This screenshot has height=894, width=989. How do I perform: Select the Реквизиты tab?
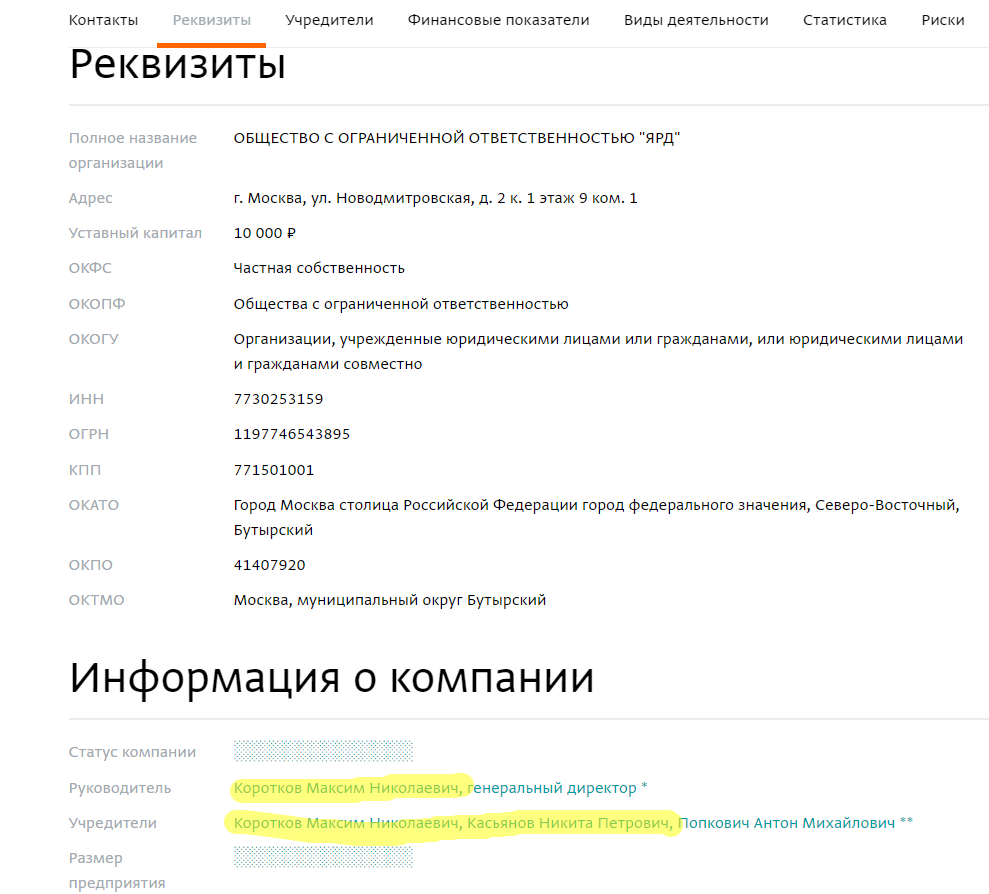click(x=212, y=20)
